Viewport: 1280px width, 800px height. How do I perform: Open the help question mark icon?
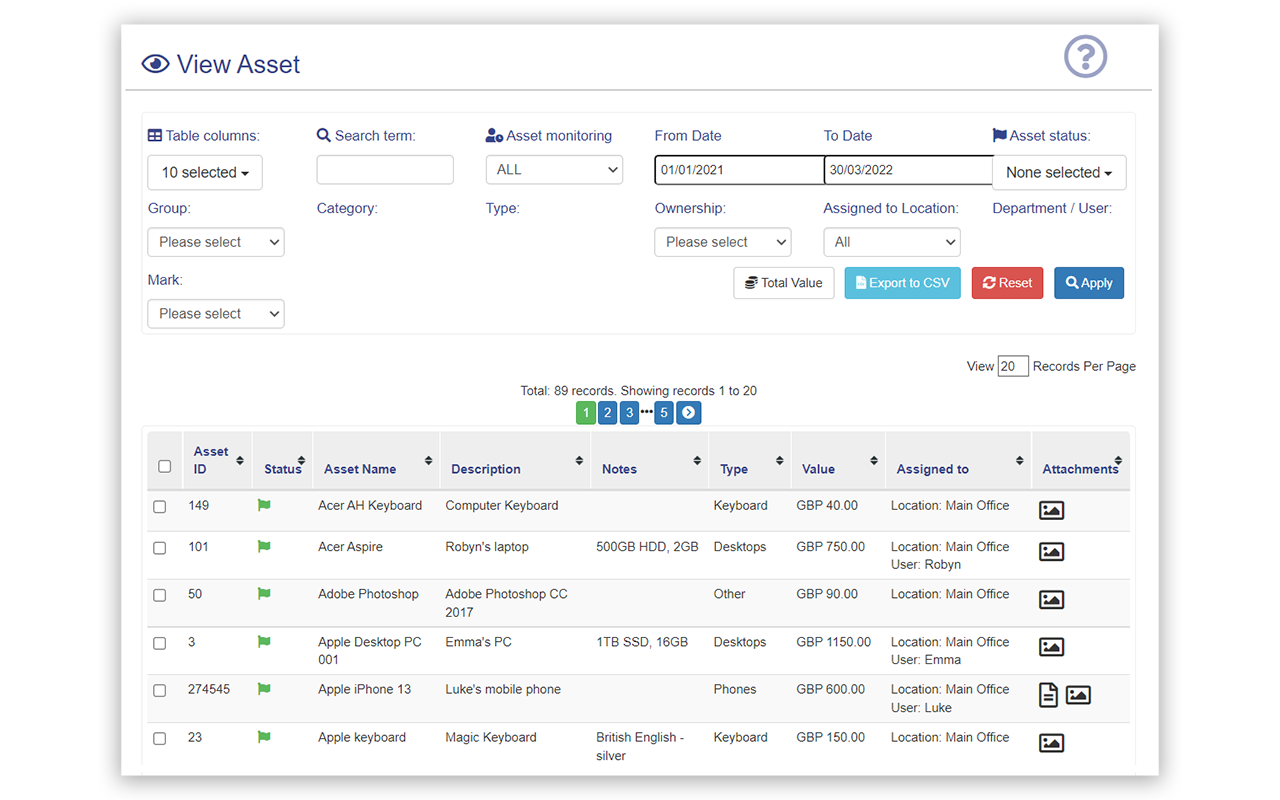[1085, 56]
